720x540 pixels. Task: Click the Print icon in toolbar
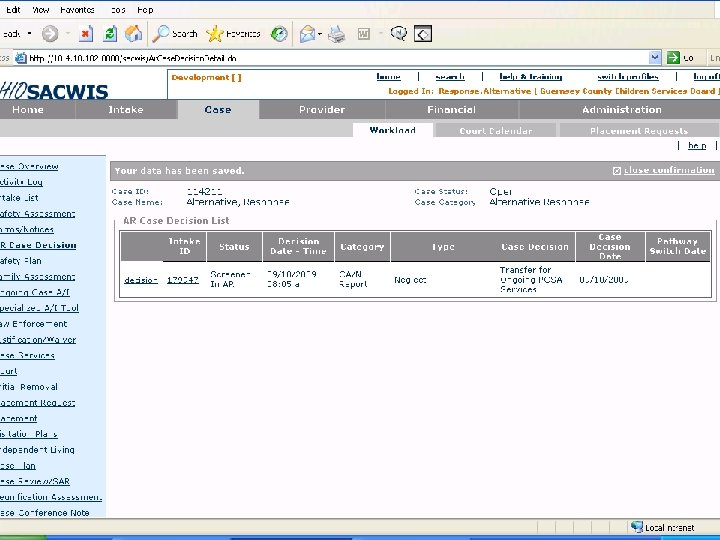pos(337,34)
